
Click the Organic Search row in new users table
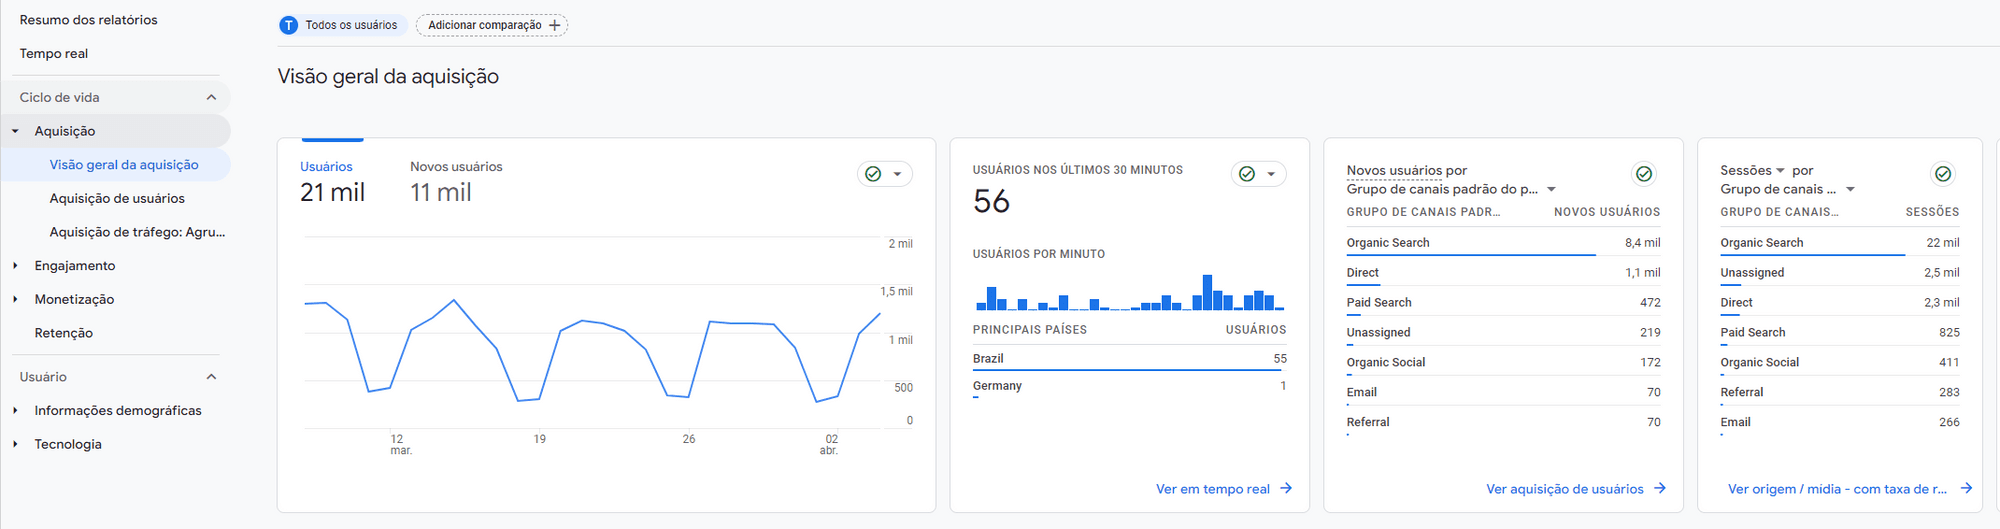pyautogui.click(x=1388, y=243)
